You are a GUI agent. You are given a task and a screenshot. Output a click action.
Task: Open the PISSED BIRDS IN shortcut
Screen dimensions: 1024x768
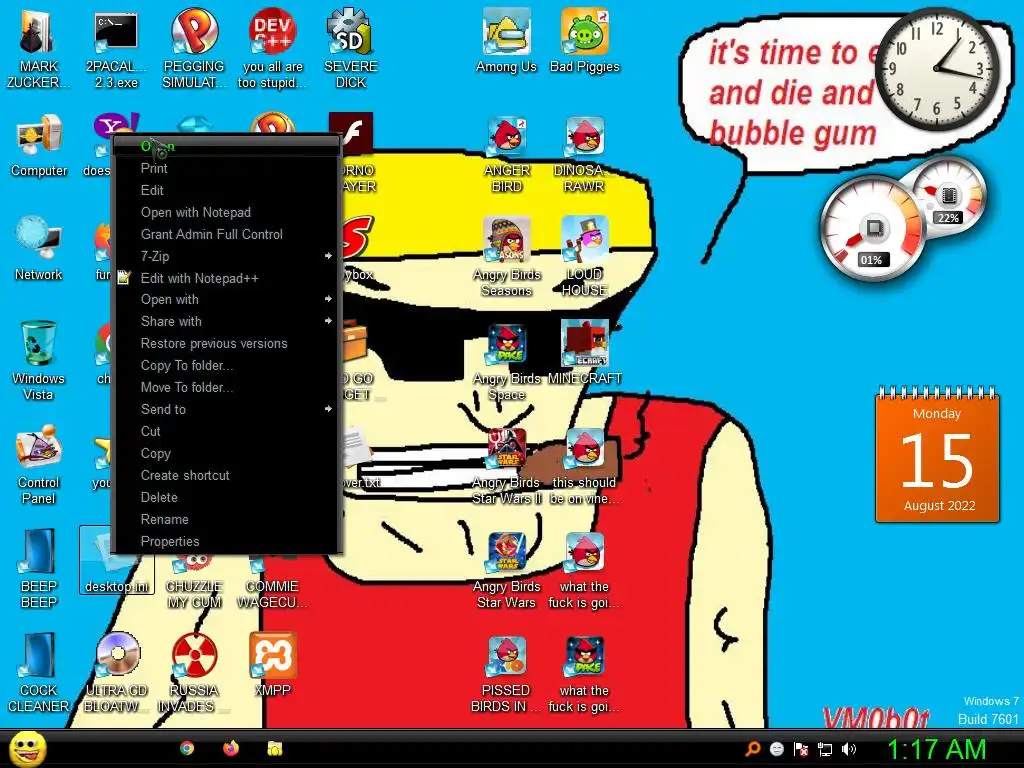[507, 674]
